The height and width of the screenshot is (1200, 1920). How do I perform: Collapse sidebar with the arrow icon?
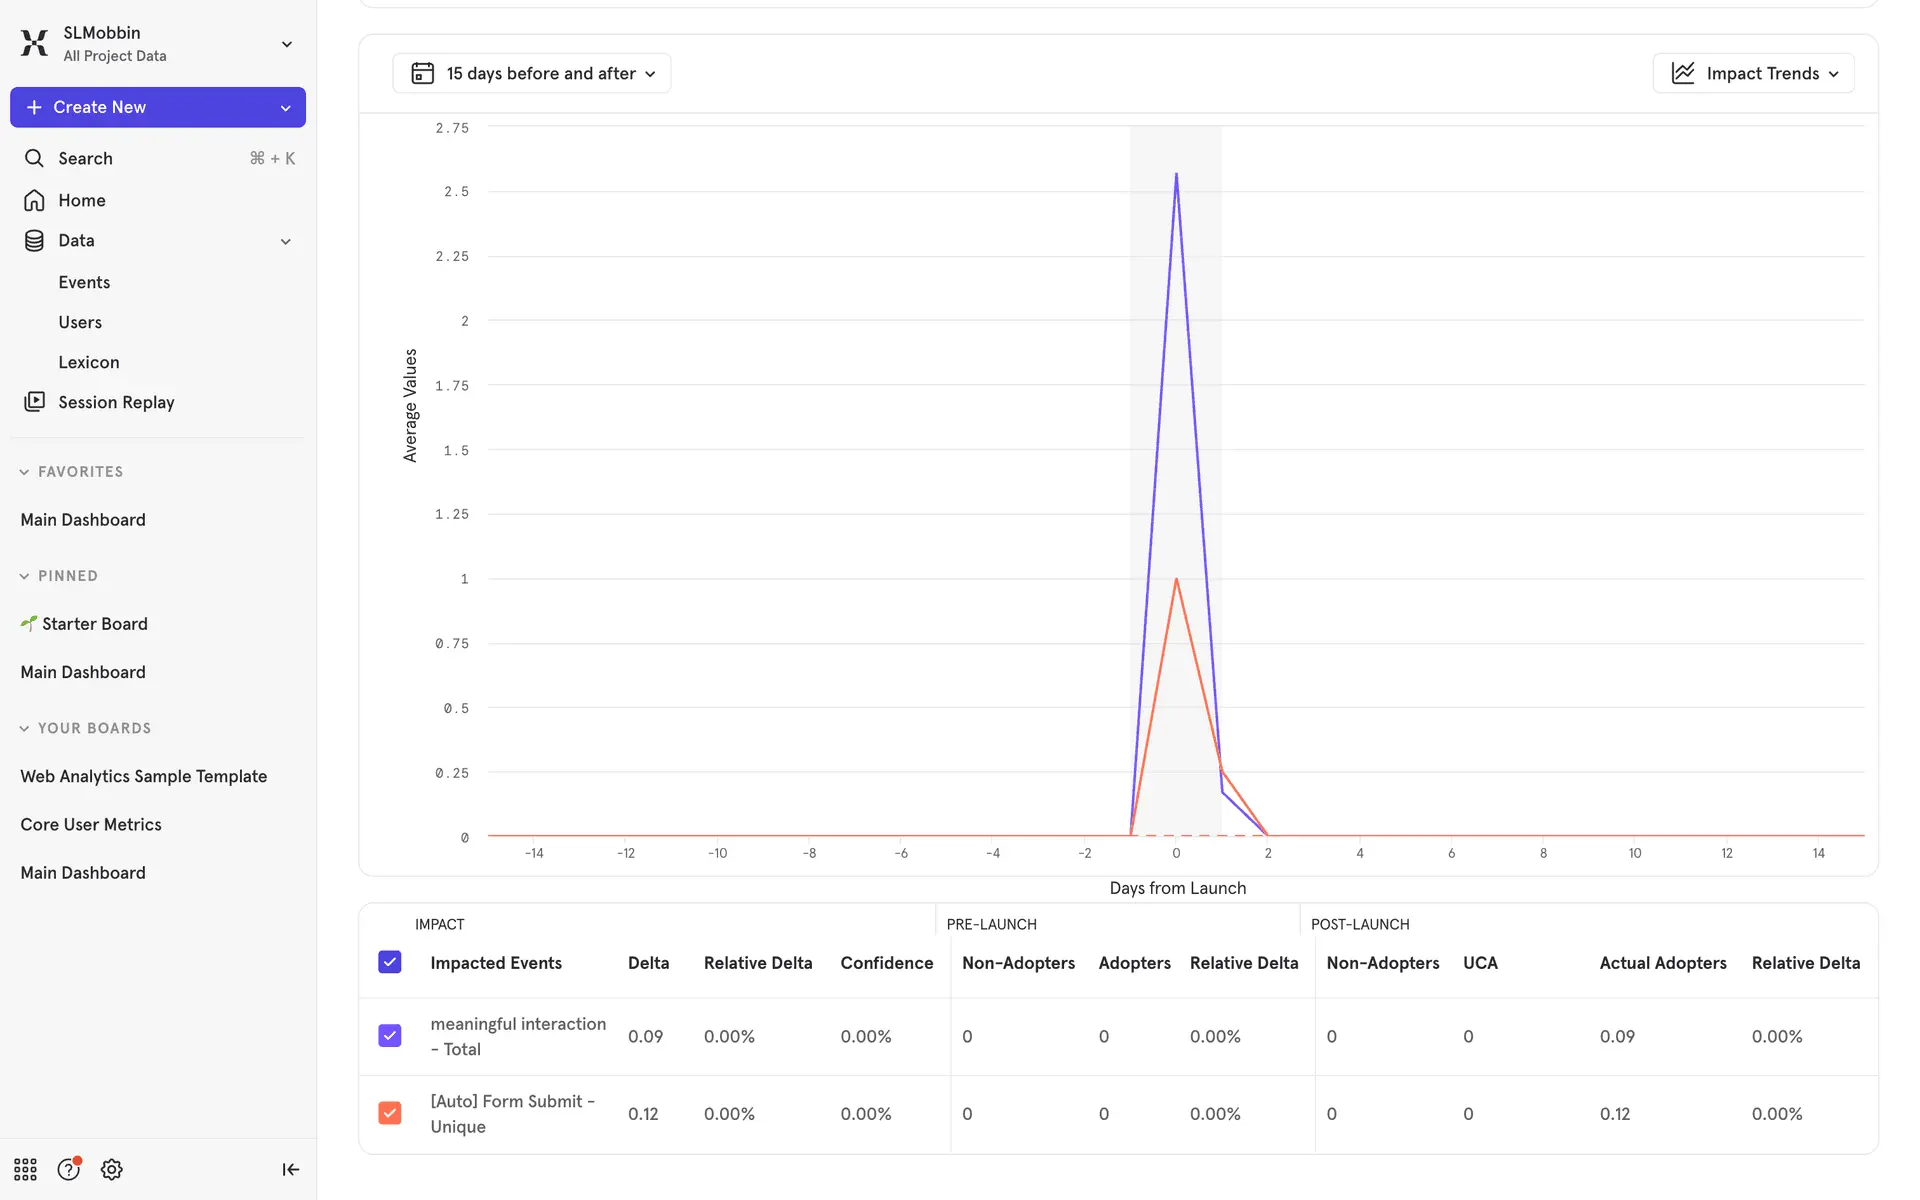pyautogui.click(x=290, y=1169)
